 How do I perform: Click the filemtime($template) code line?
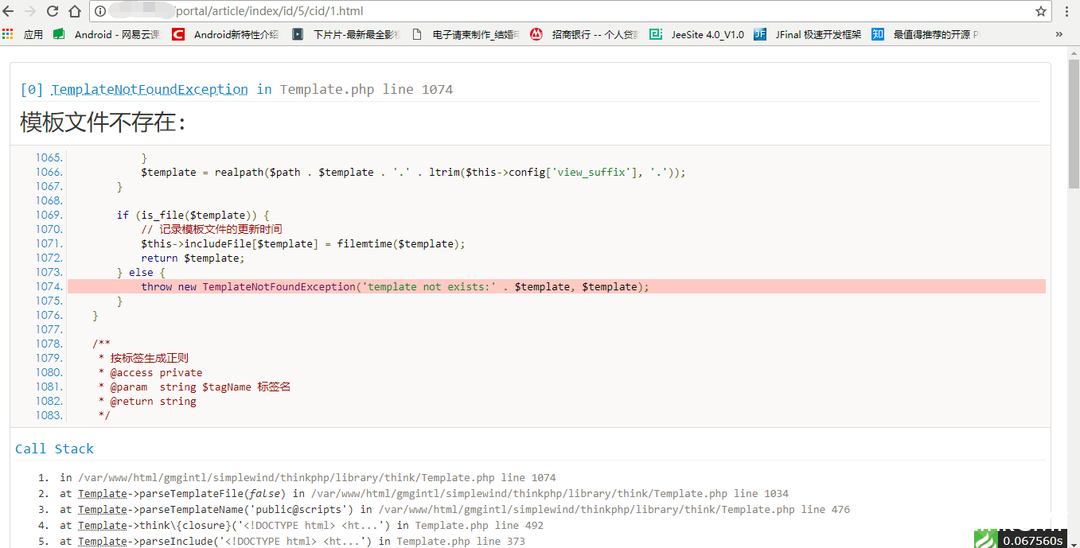303,244
